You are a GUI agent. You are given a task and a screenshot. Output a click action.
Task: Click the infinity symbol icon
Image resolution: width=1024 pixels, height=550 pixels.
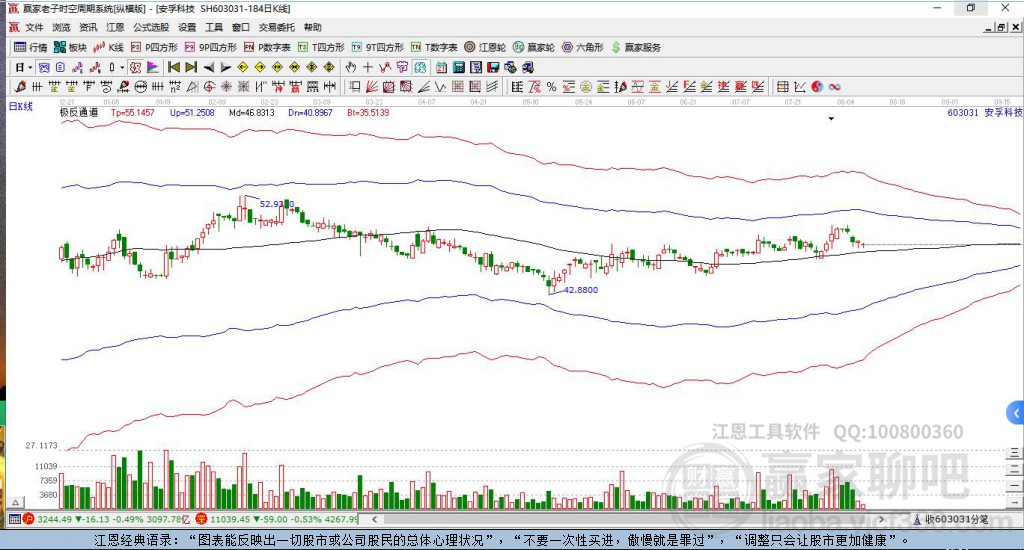[x=834, y=87]
